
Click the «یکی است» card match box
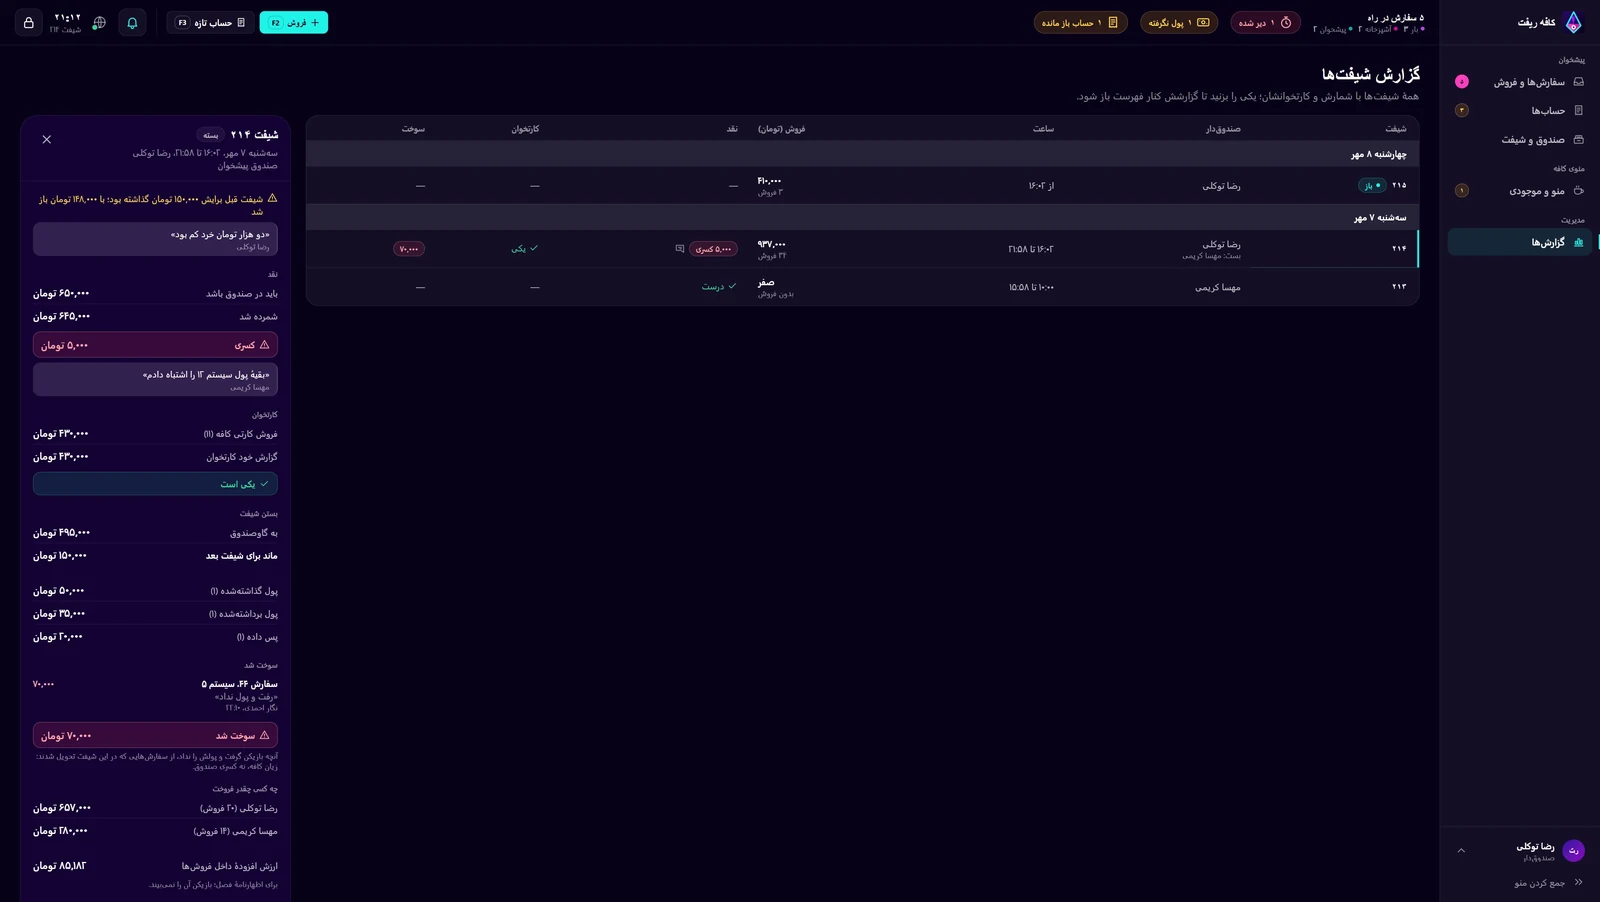(x=155, y=484)
